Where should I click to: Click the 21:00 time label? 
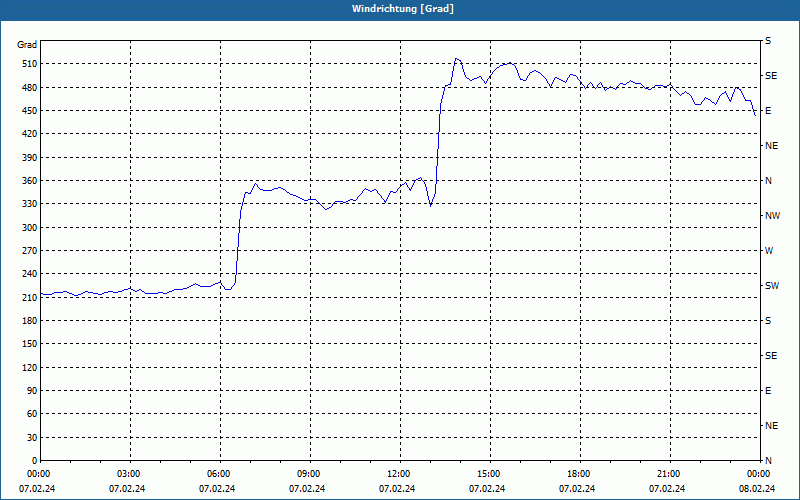pos(670,474)
